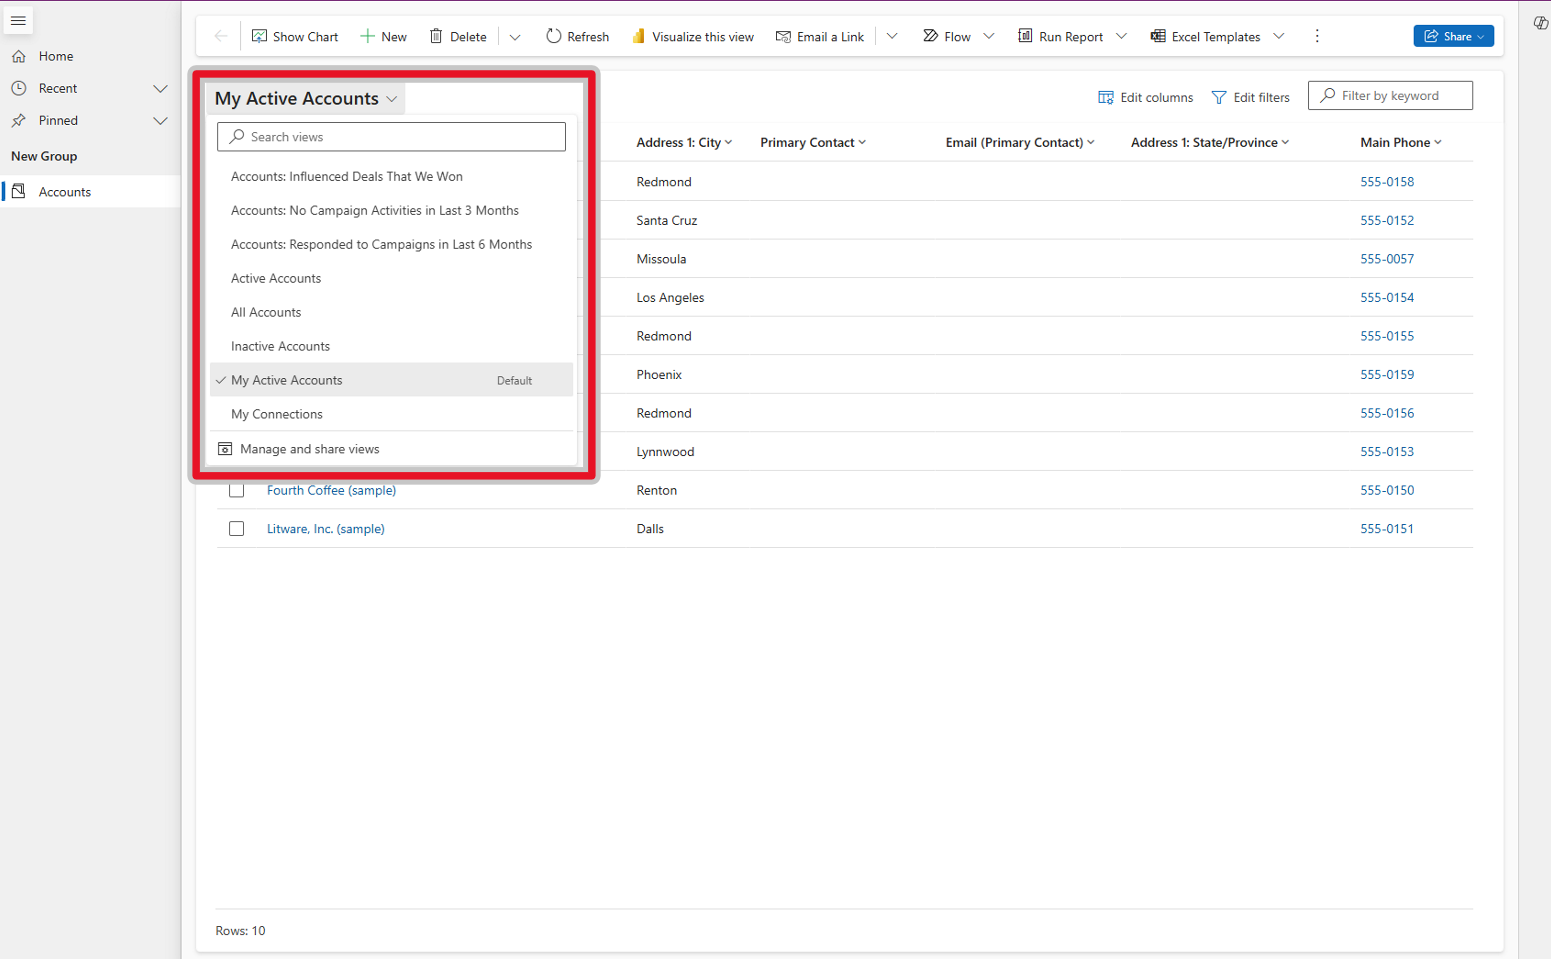1551x959 pixels.
Task: Select My Active Accounts default view
Action: (x=392, y=380)
